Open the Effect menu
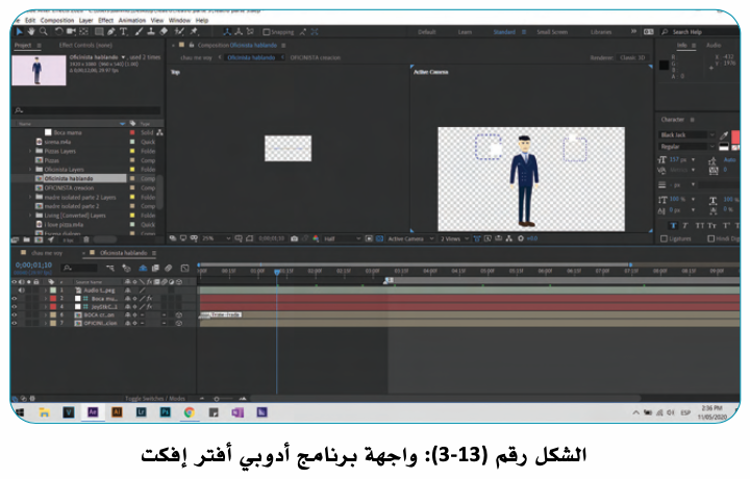This screenshot has height=479, width=750. [x=106, y=20]
